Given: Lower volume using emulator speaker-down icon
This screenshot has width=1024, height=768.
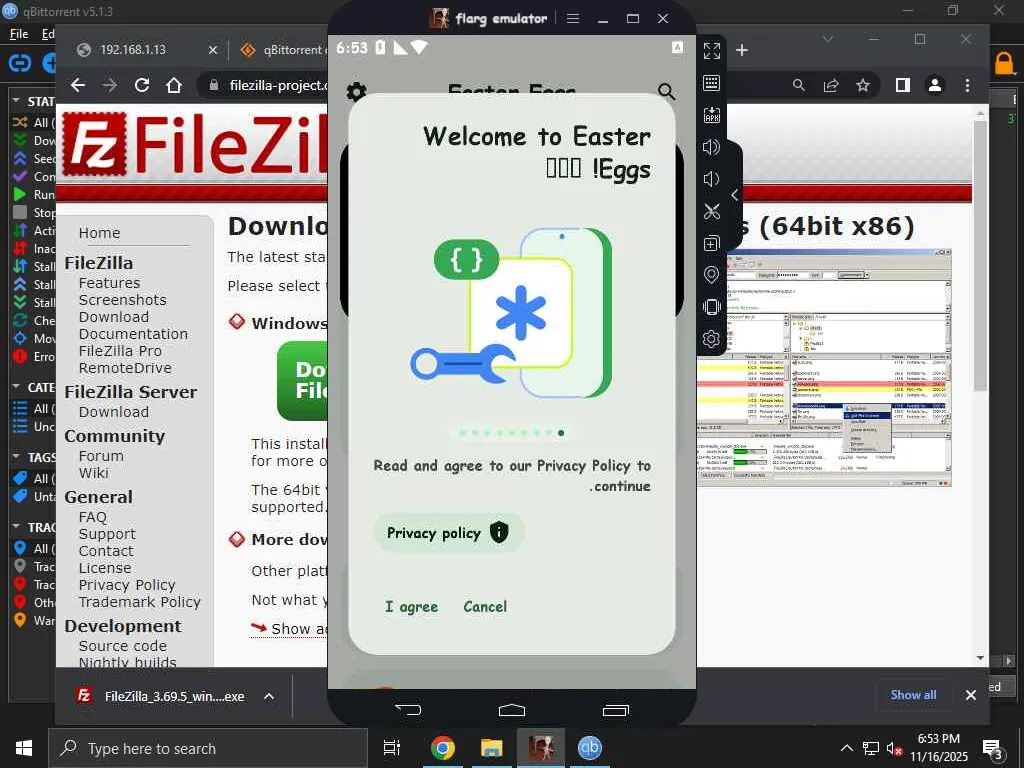Looking at the screenshot, I should pos(711,179).
